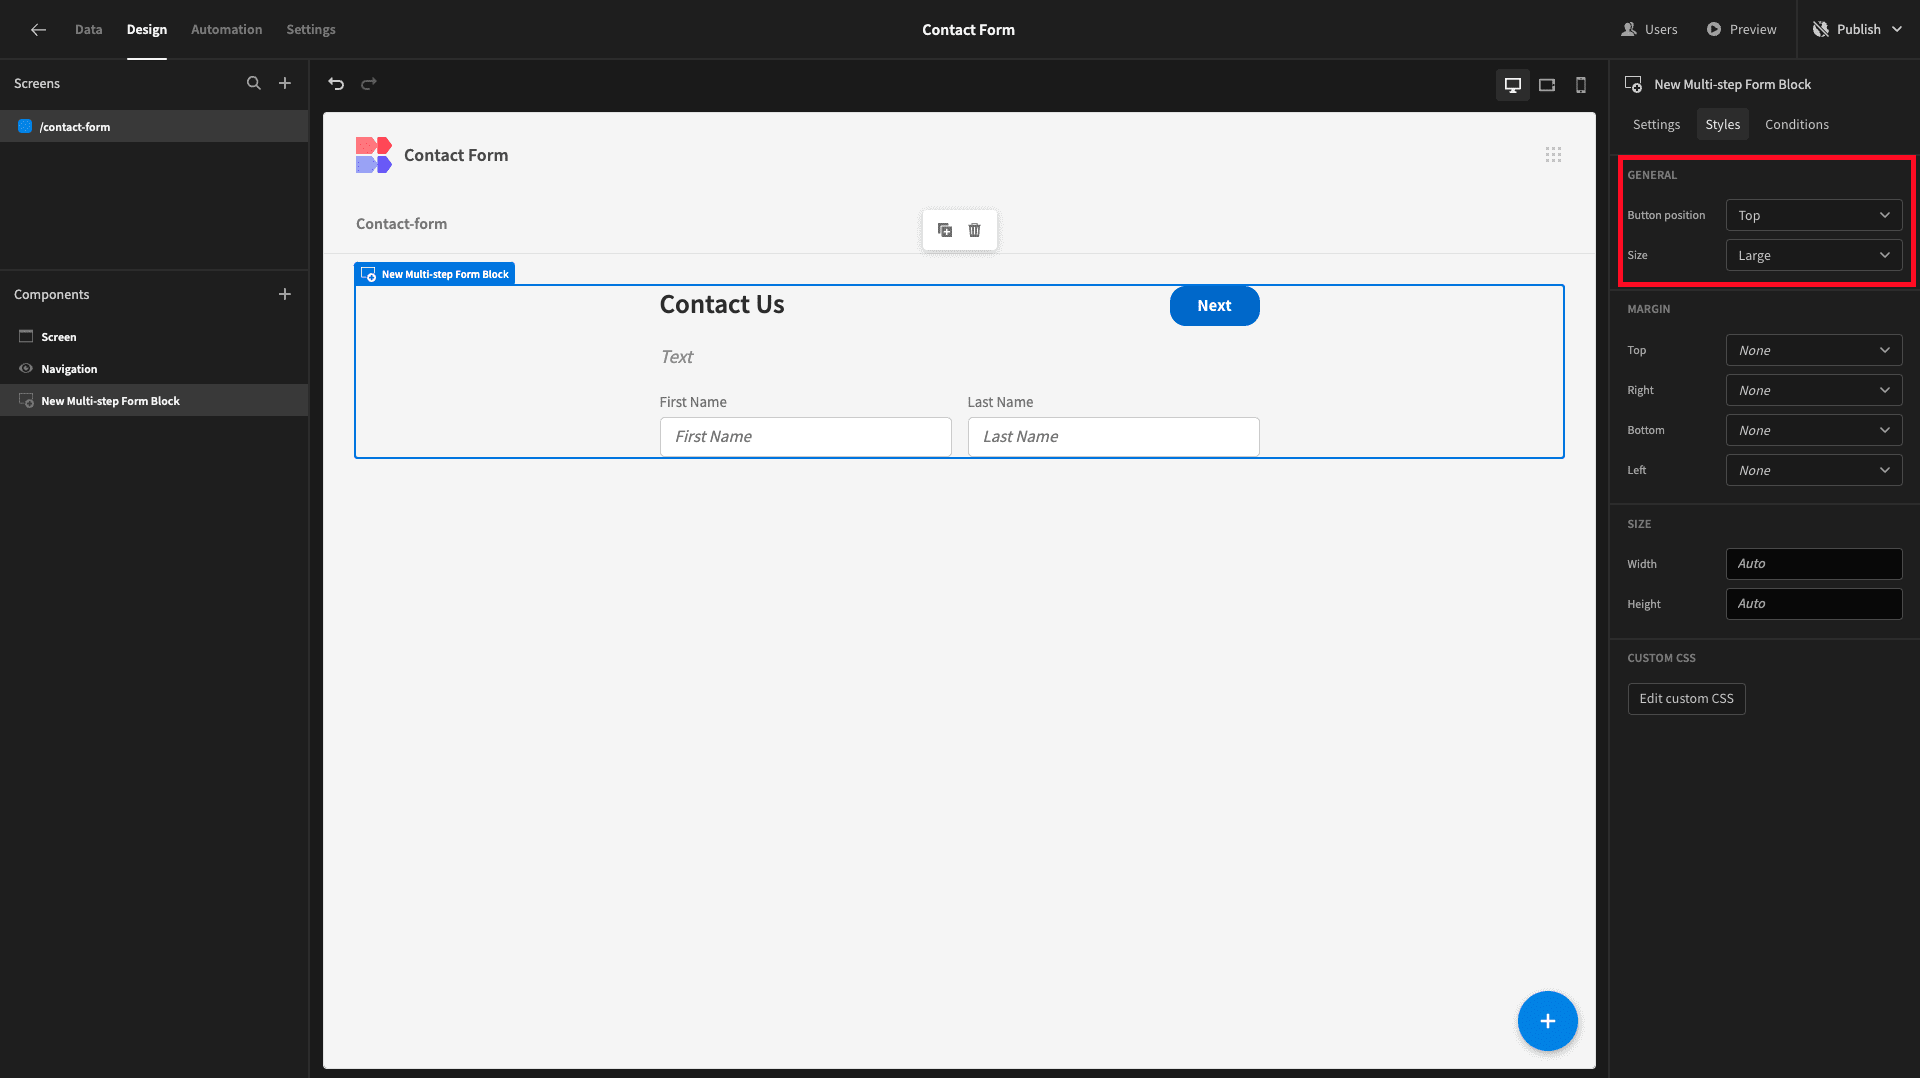This screenshot has width=1920, height=1078.
Task: Open the top Settings tab
Action: pyautogui.click(x=311, y=29)
